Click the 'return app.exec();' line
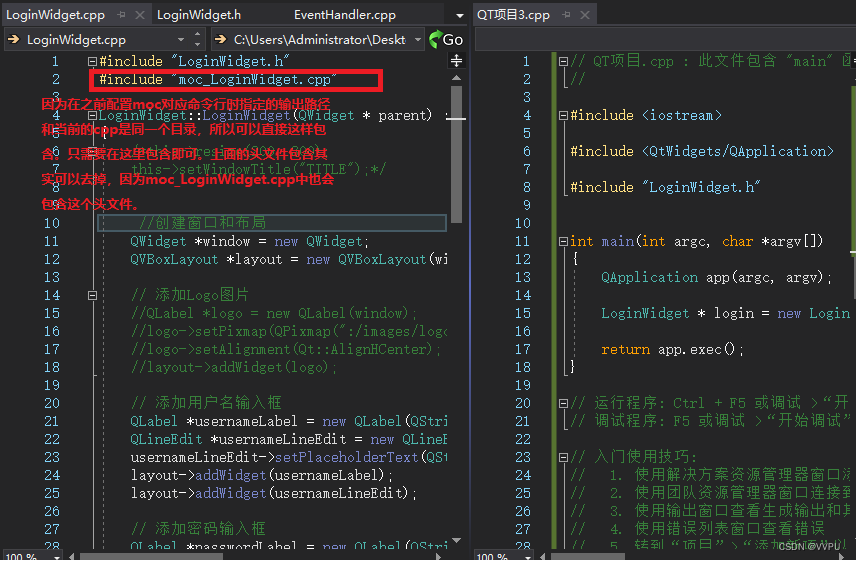 672,349
